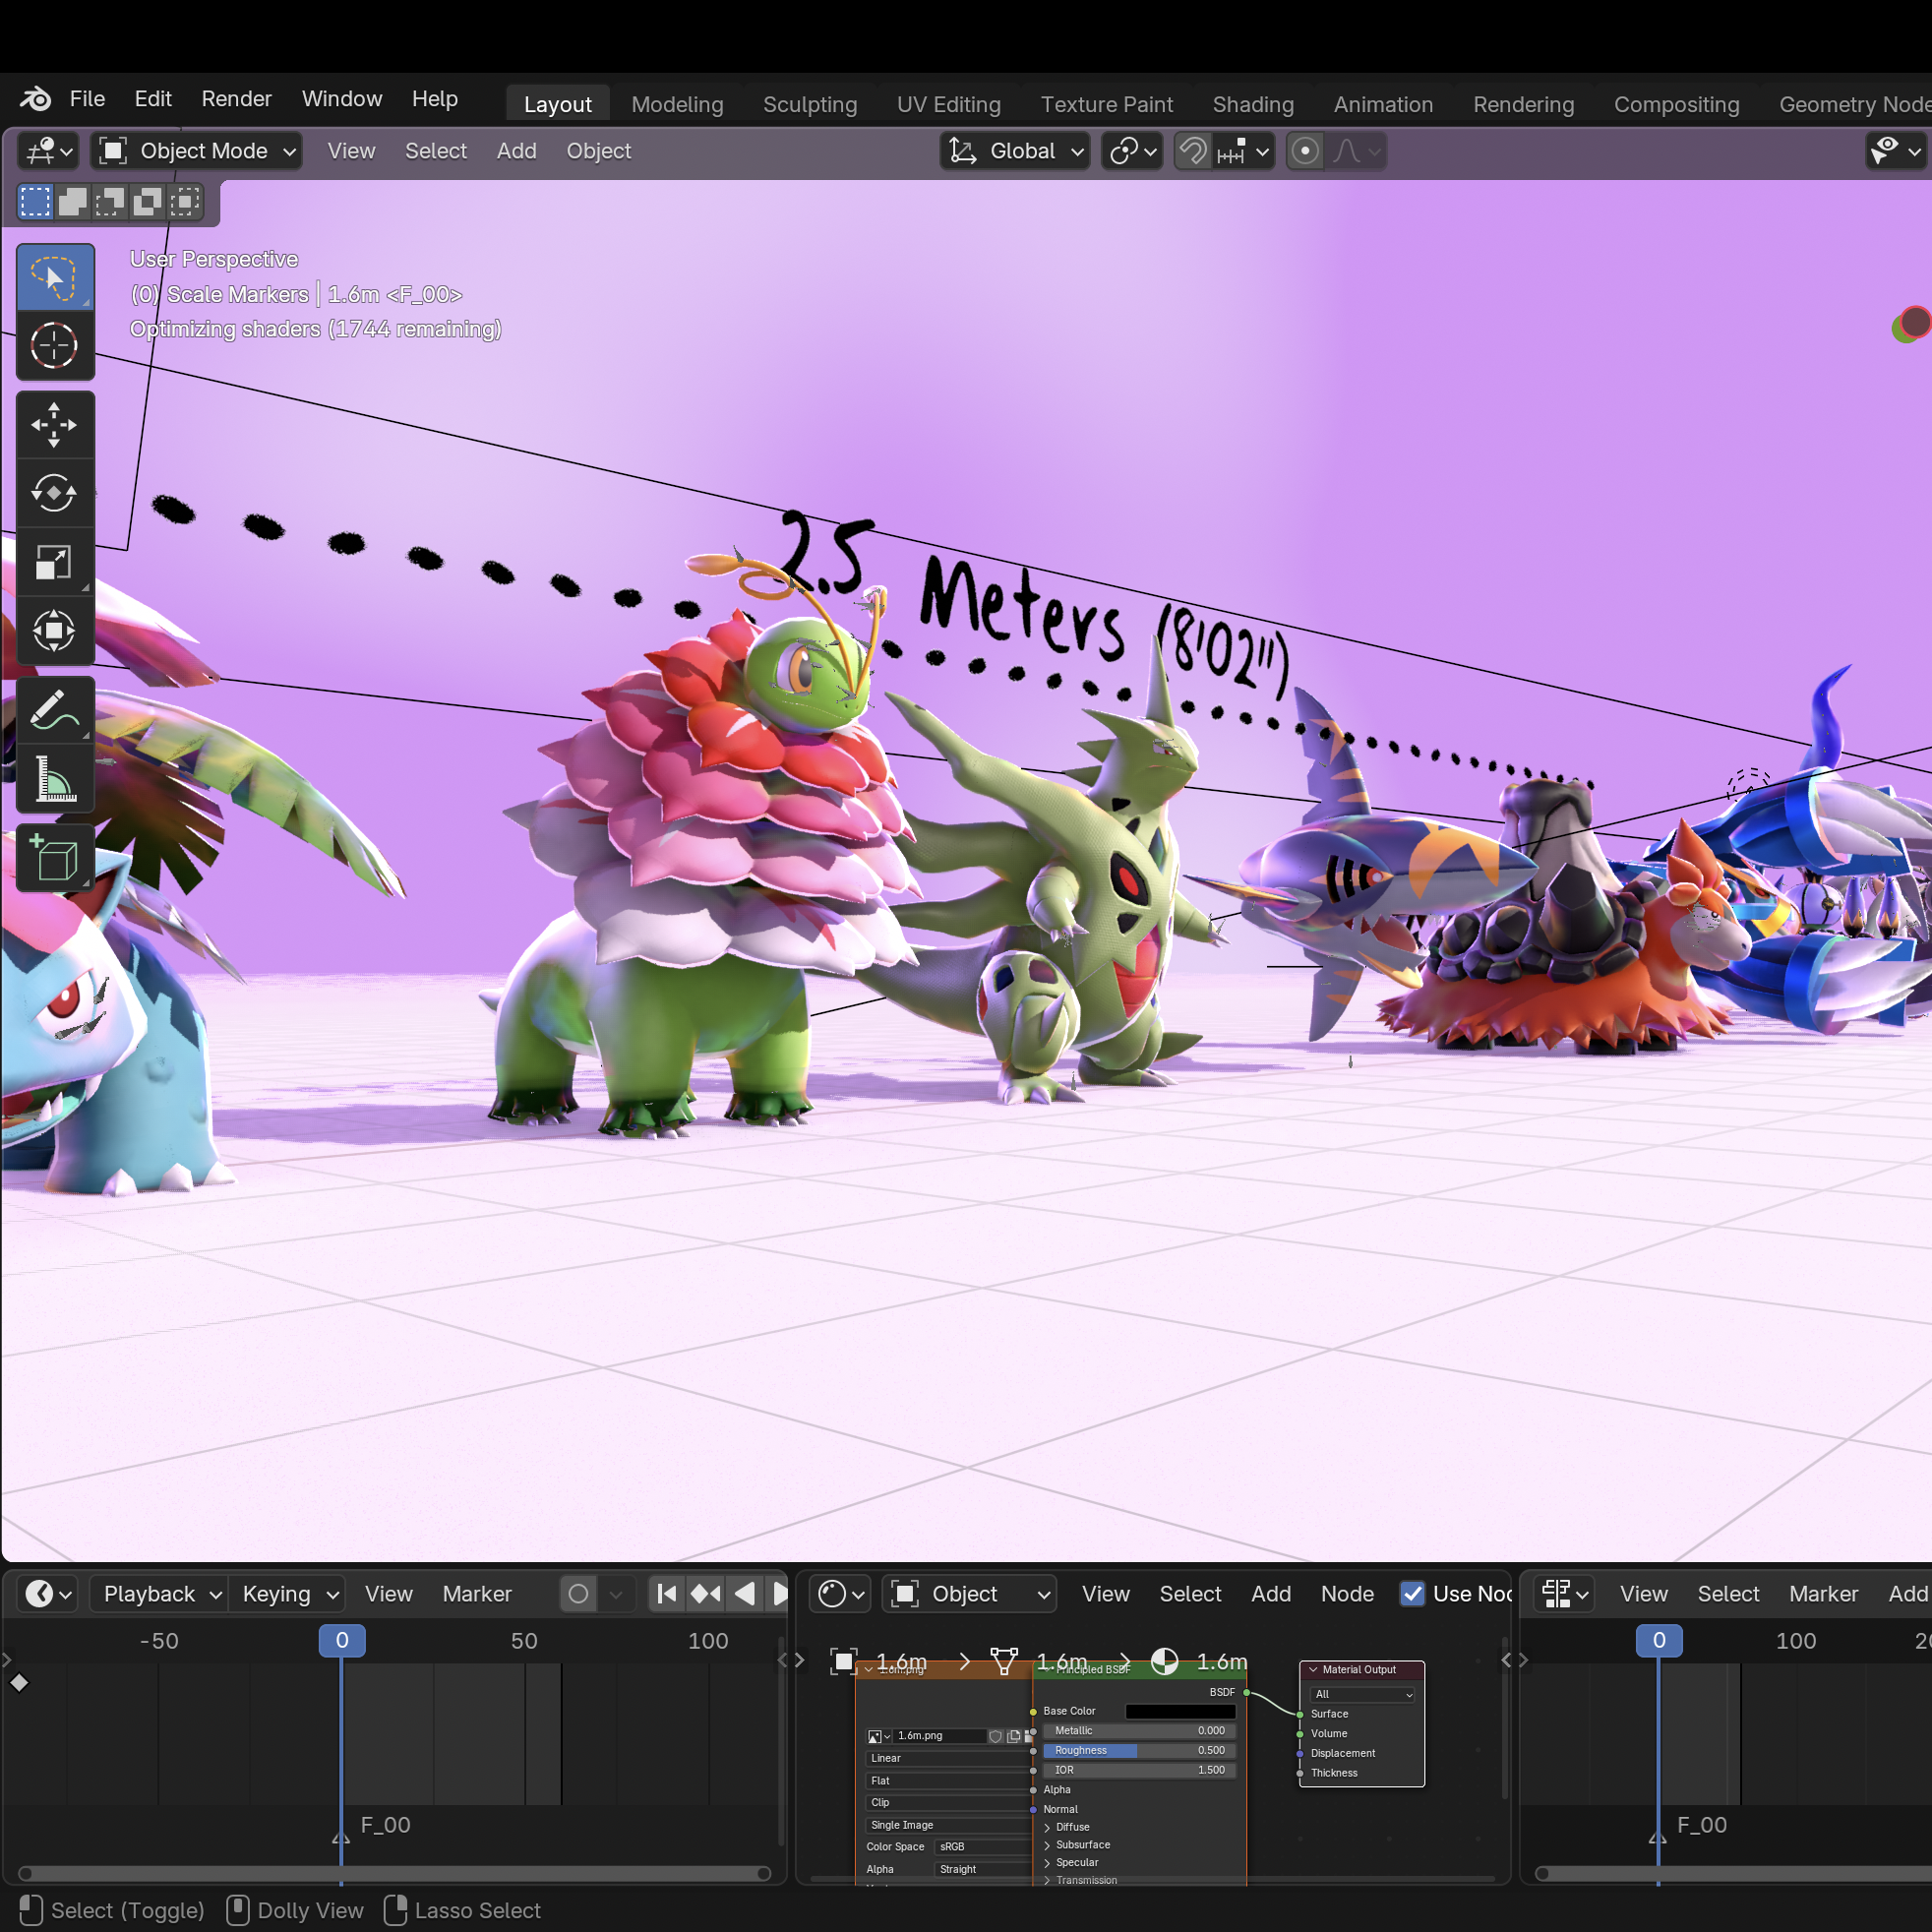Select the 3D Cursor tool
Viewport: 1932px width, 1932px height.
54,345
